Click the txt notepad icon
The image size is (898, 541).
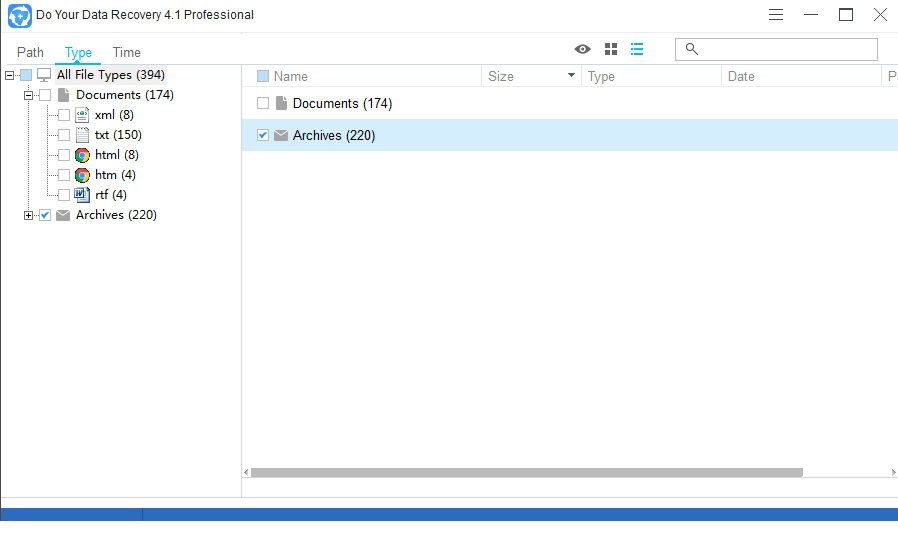tap(82, 135)
